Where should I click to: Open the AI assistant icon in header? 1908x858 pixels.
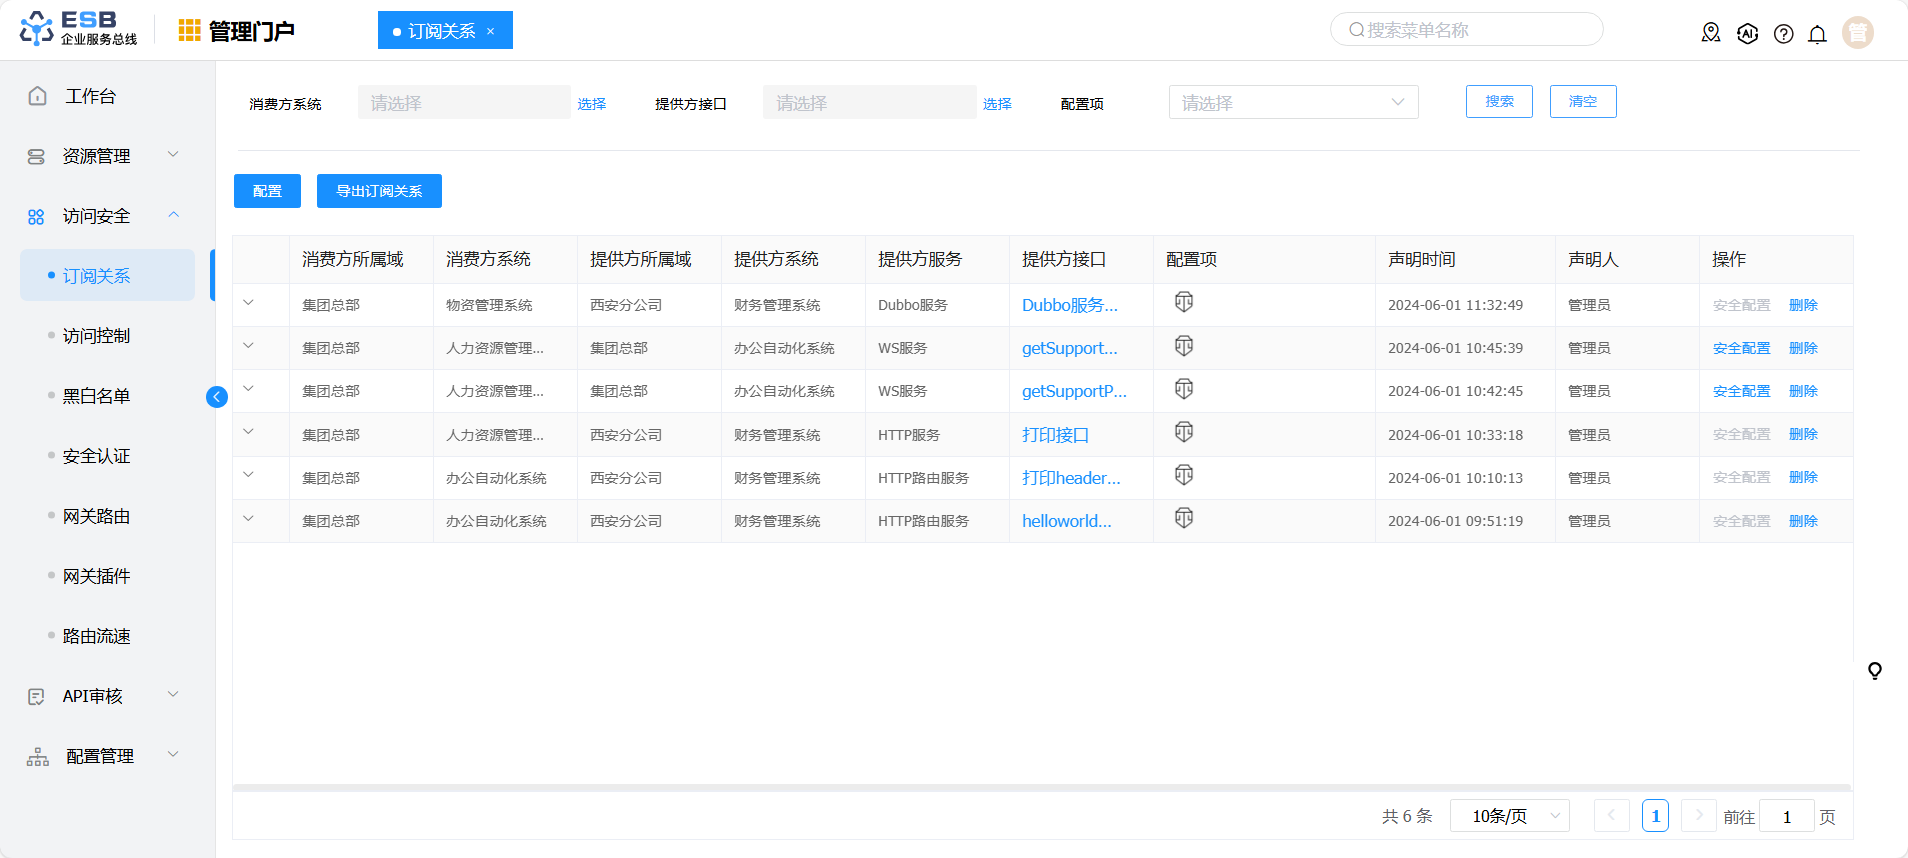click(1747, 33)
